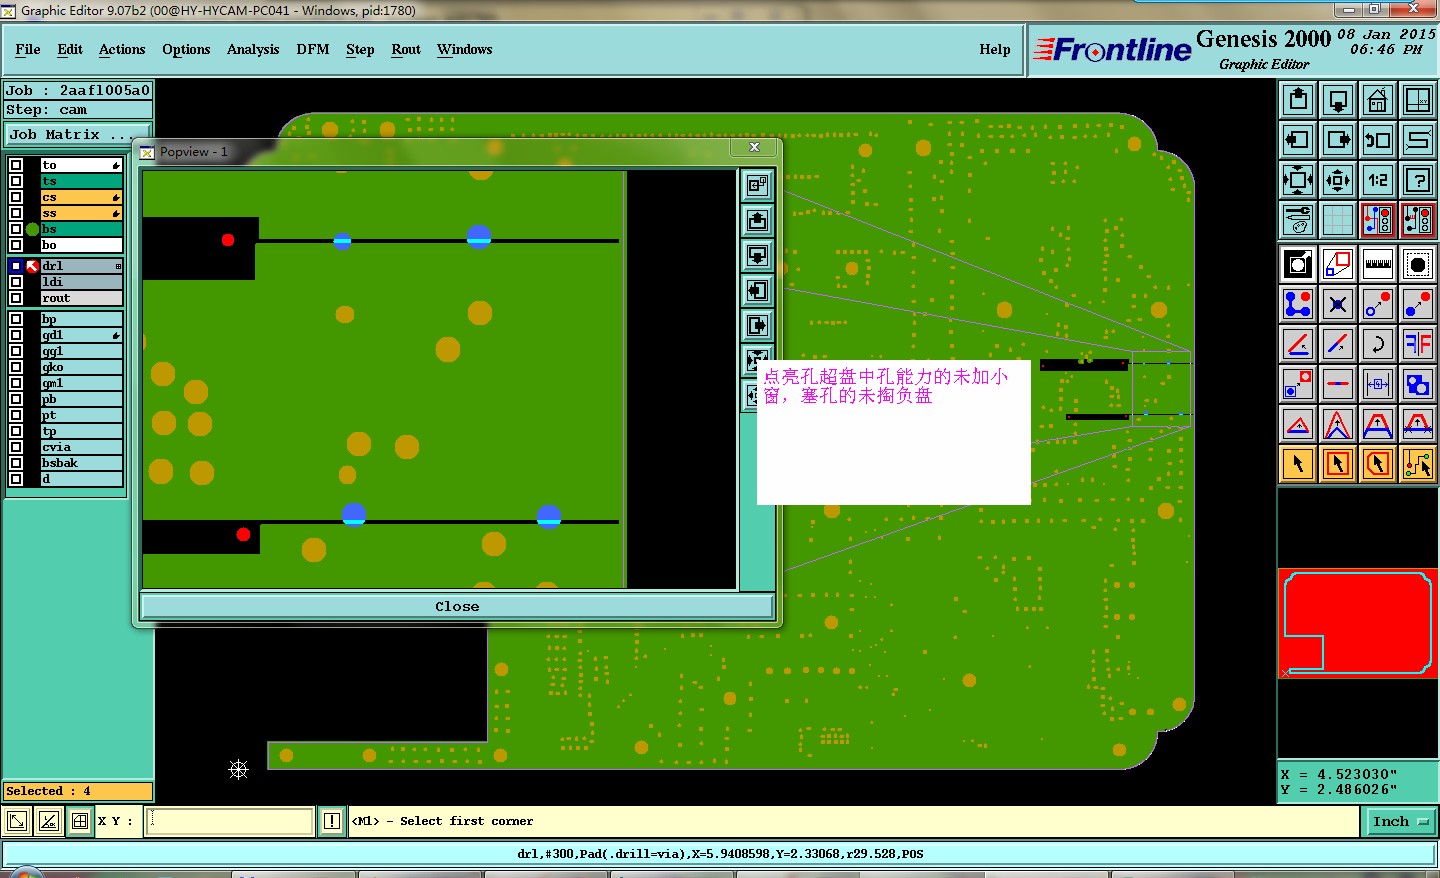Viewport: 1440px width, 878px height.
Task: Click the connected-nodes edit icon
Action: pyautogui.click(x=1298, y=304)
